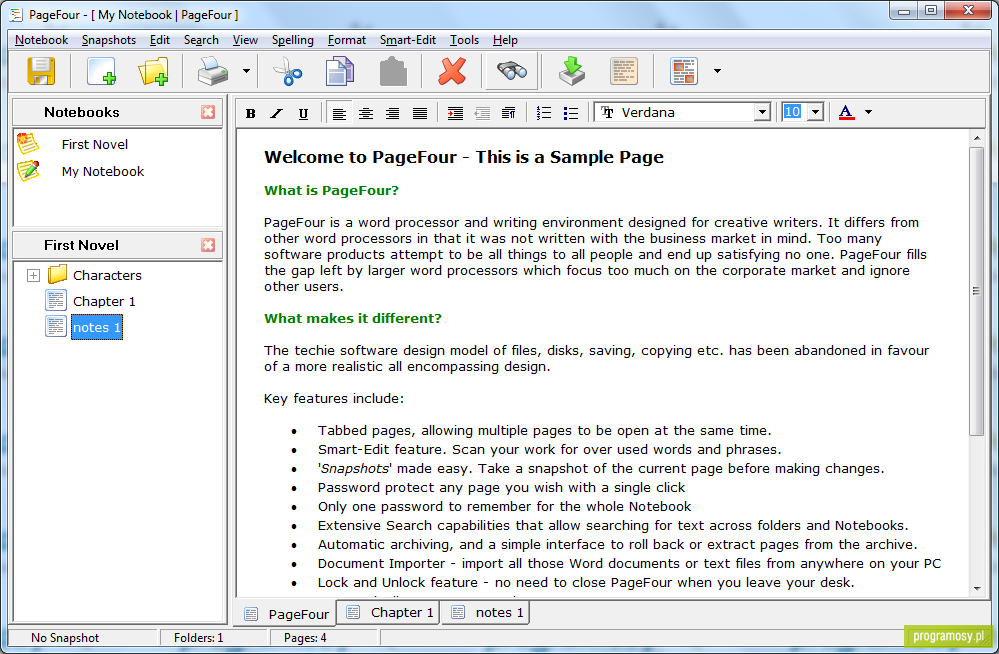Open the Search menu
Viewport: 999px width, 654px height.
[201, 40]
